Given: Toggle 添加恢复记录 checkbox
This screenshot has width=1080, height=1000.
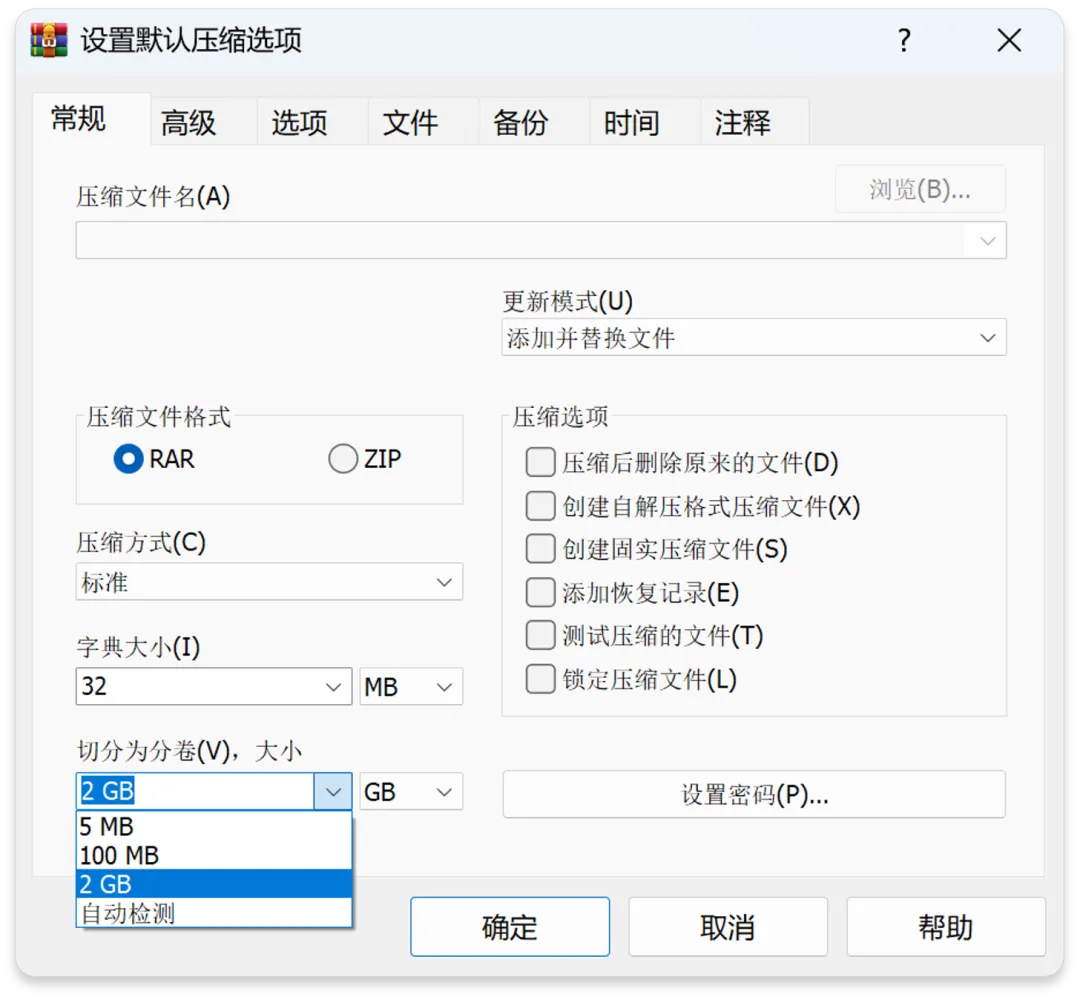Looking at the screenshot, I should tap(541, 593).
